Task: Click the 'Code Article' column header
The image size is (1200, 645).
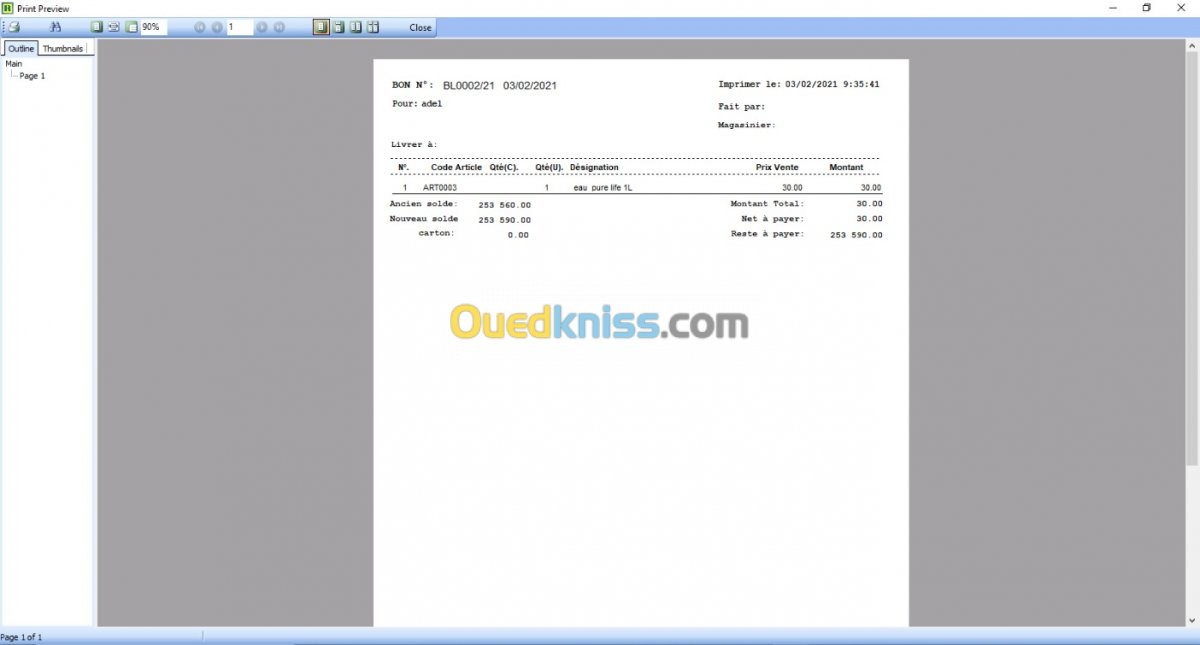Action: pos(456,167)
